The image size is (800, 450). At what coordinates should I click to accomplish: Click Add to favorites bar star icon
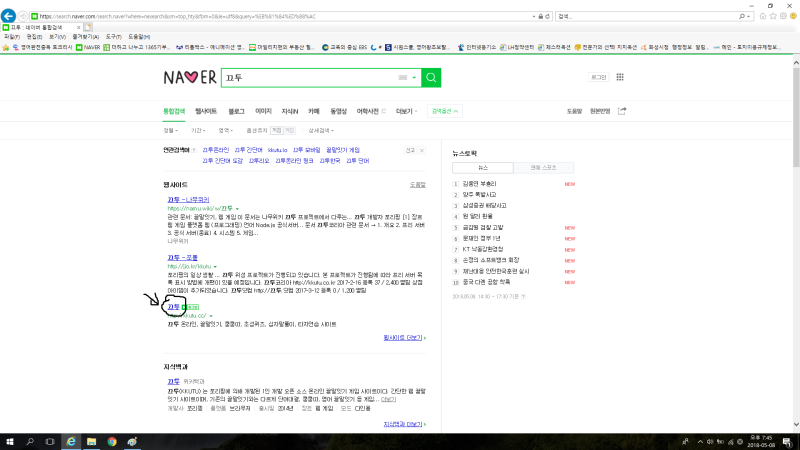pyautogui.click(x=6, y=47)
